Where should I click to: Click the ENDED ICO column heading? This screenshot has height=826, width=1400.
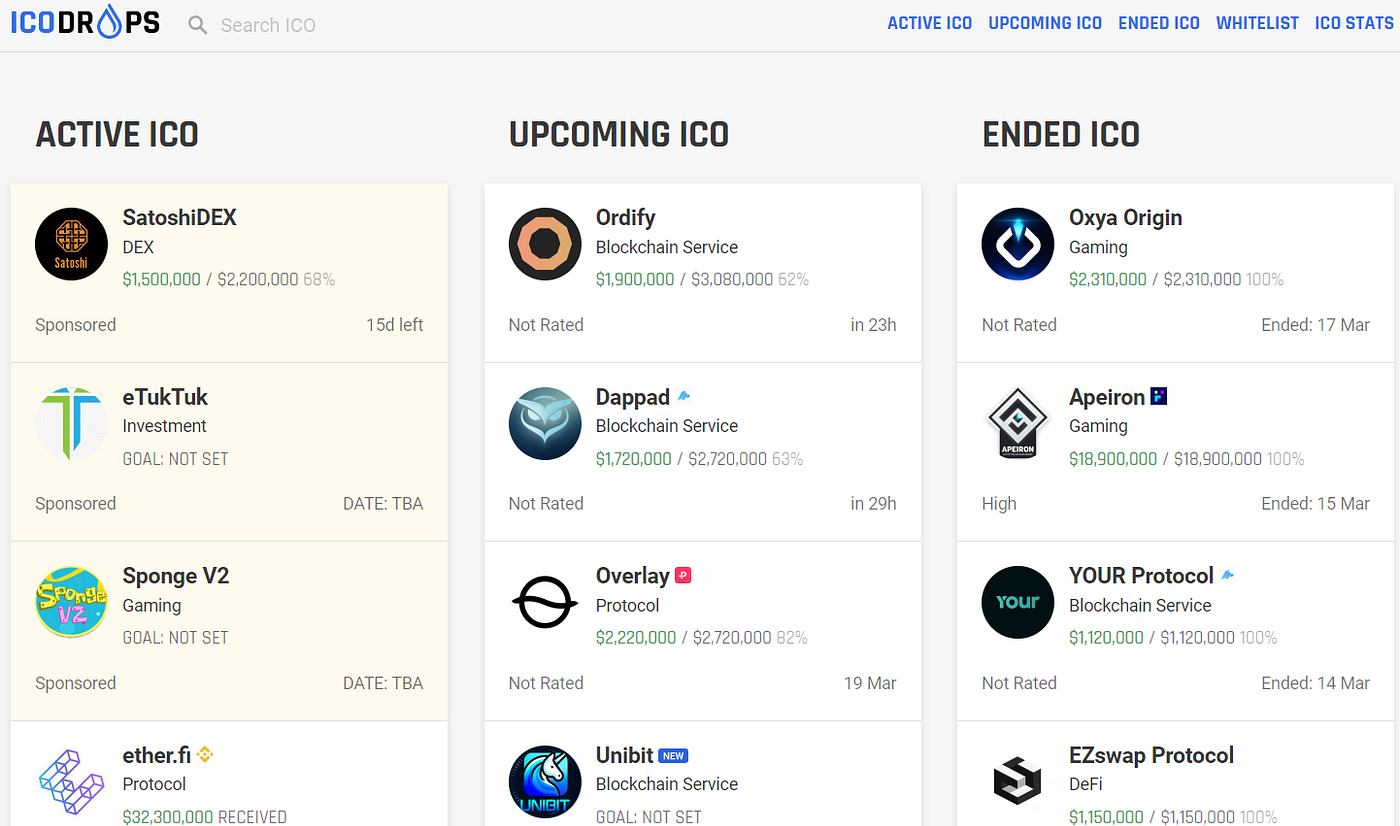click(x=1061, y=134)
